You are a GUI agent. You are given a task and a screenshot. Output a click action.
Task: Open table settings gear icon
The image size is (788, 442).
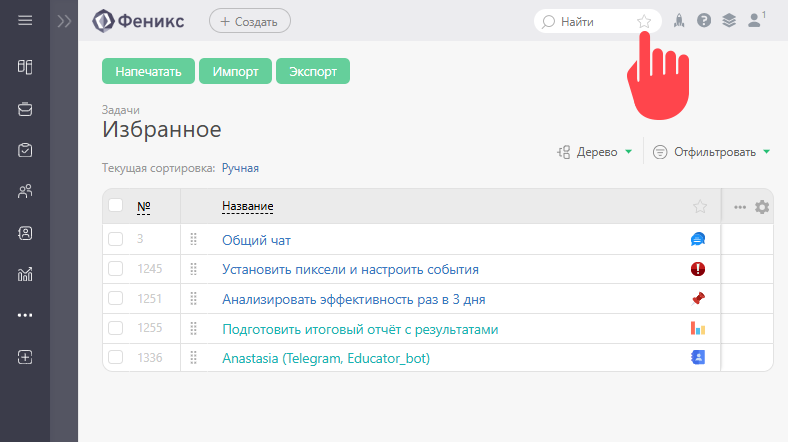(x=762, y=207)
